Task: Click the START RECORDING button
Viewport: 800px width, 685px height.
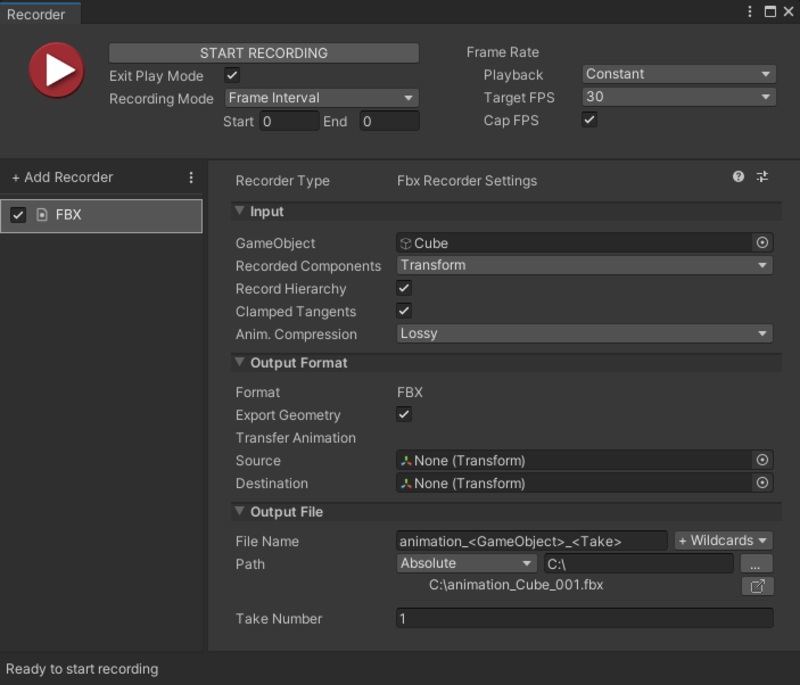Action: 263,53
